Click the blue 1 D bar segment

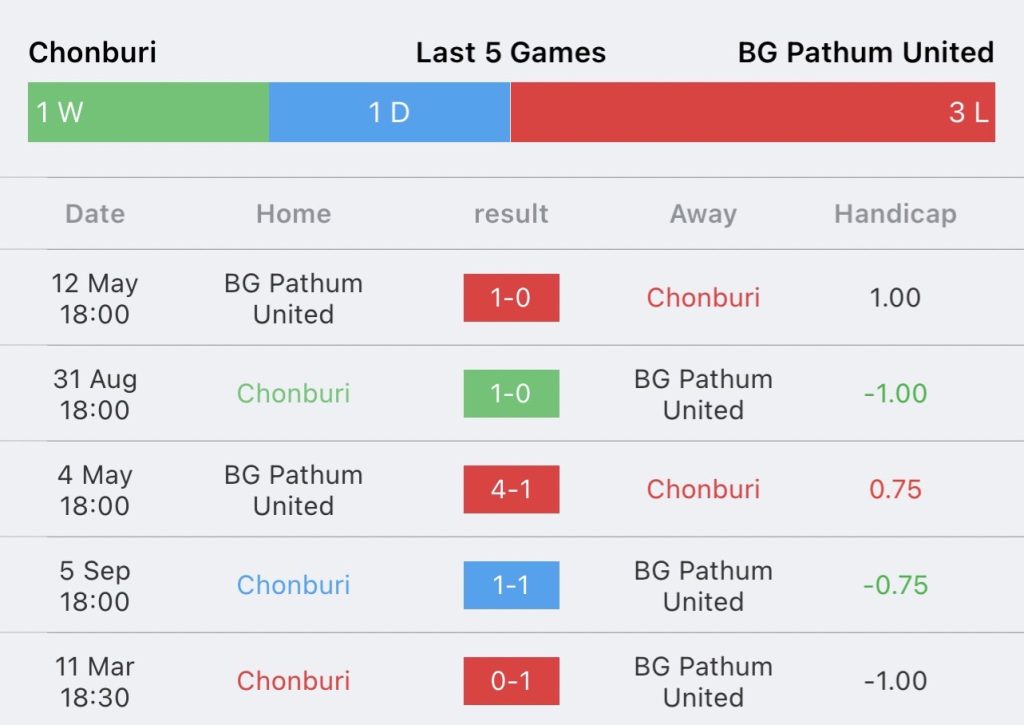(x=389, y=112)
